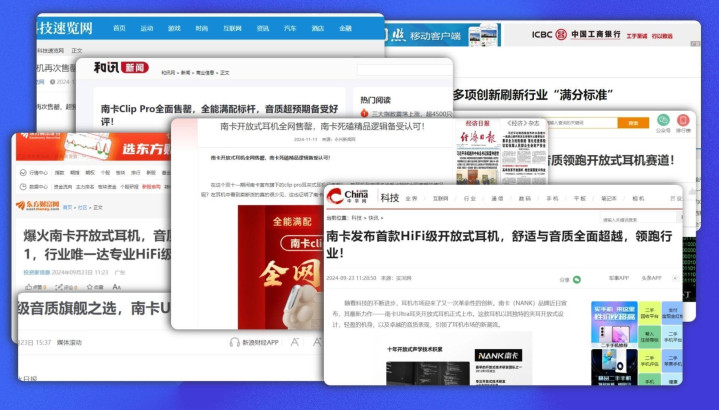Open 平板 in the 中华网 nav
The width and height of the screenshot is (719, 410).
click(x=580, y=199)
